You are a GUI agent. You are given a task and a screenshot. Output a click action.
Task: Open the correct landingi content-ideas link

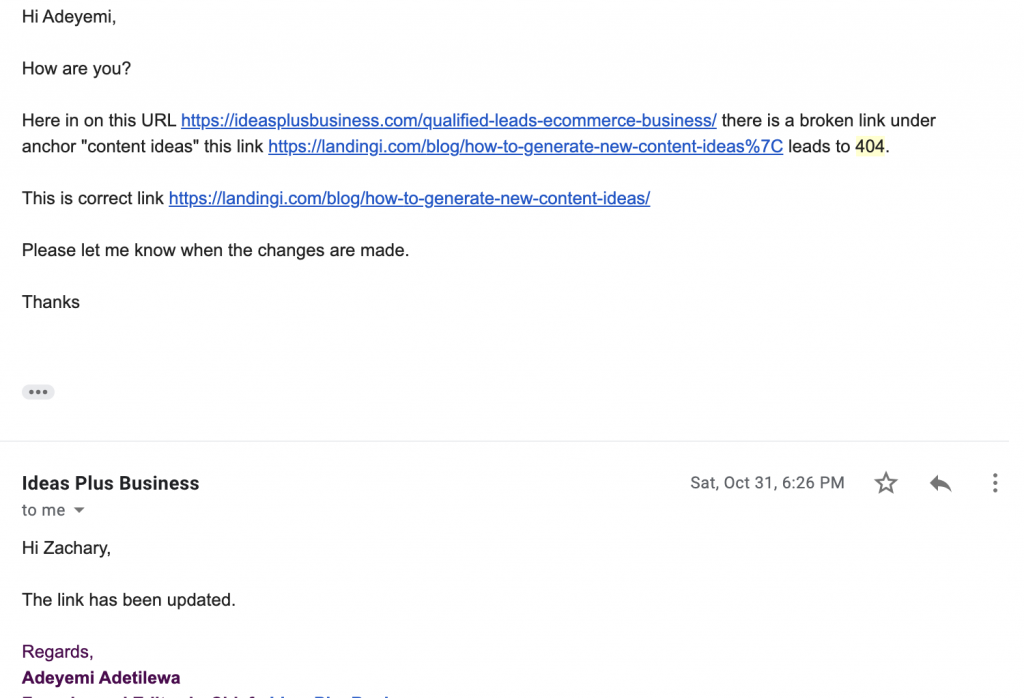(x=409, y=198)
